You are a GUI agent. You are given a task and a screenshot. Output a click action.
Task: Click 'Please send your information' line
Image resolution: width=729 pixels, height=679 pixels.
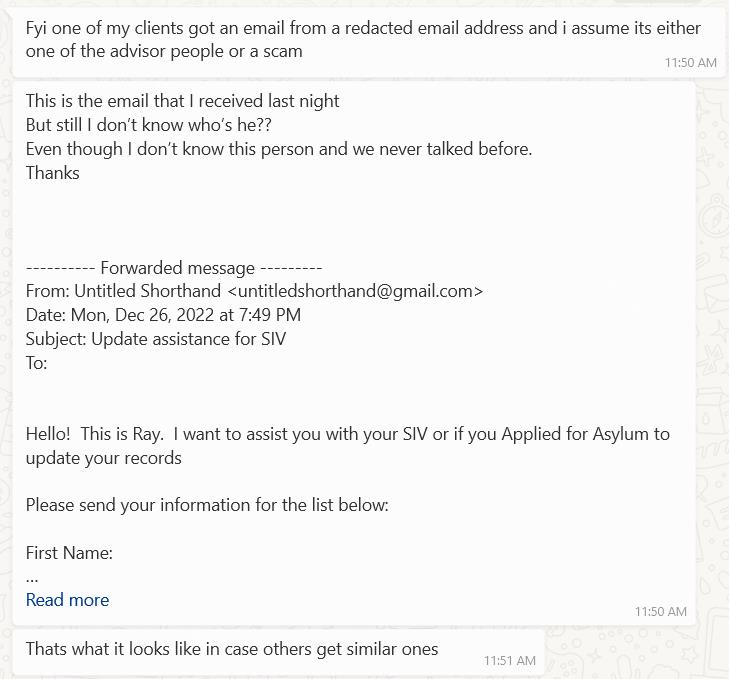pos(207,505)
